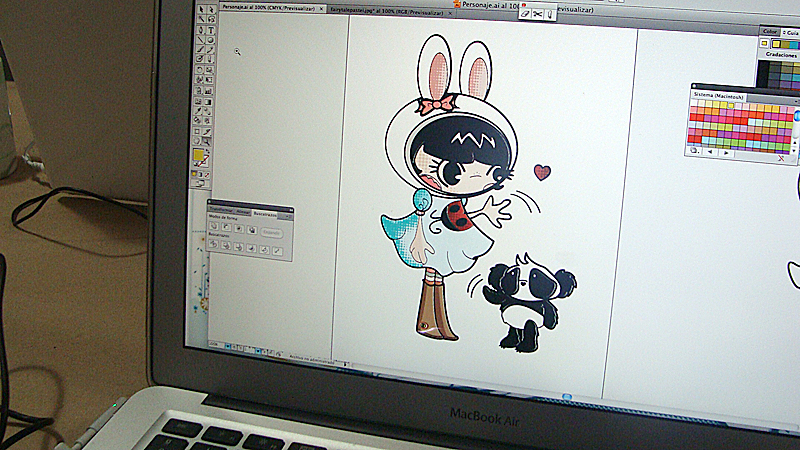The height and width of the screenshot is (450, 800).
Task: Load the next swatch library with the right arrow
Action: 727,153
